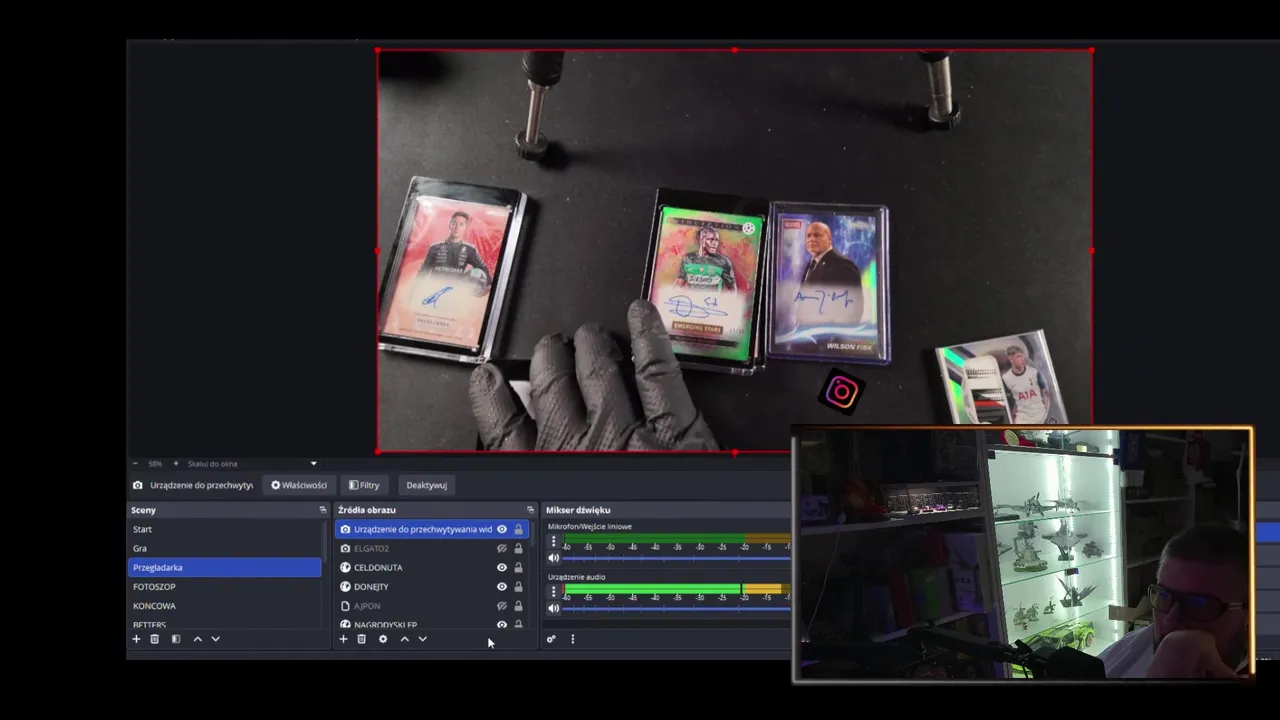The width and height of the screenshot is (1280, 720).
Task: Show the AJPON source
Action: [502, 606]
